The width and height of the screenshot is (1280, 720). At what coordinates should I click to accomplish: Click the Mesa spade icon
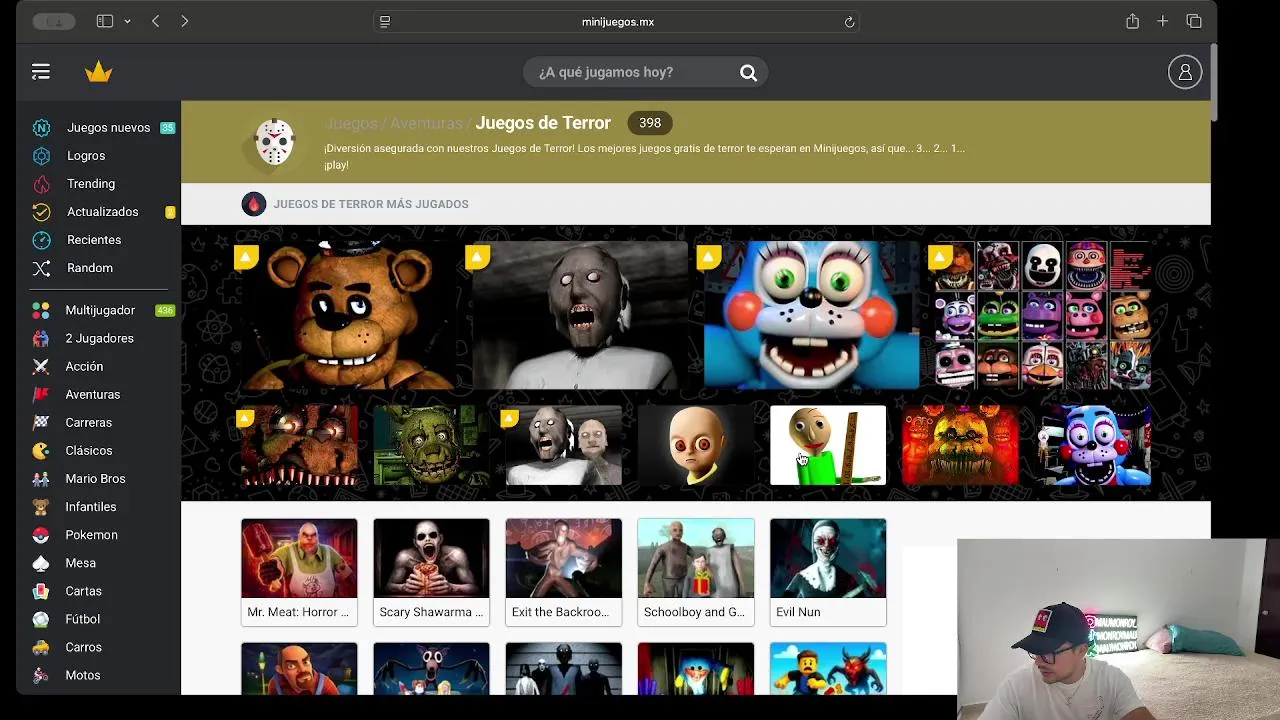(x=41, y=563)
